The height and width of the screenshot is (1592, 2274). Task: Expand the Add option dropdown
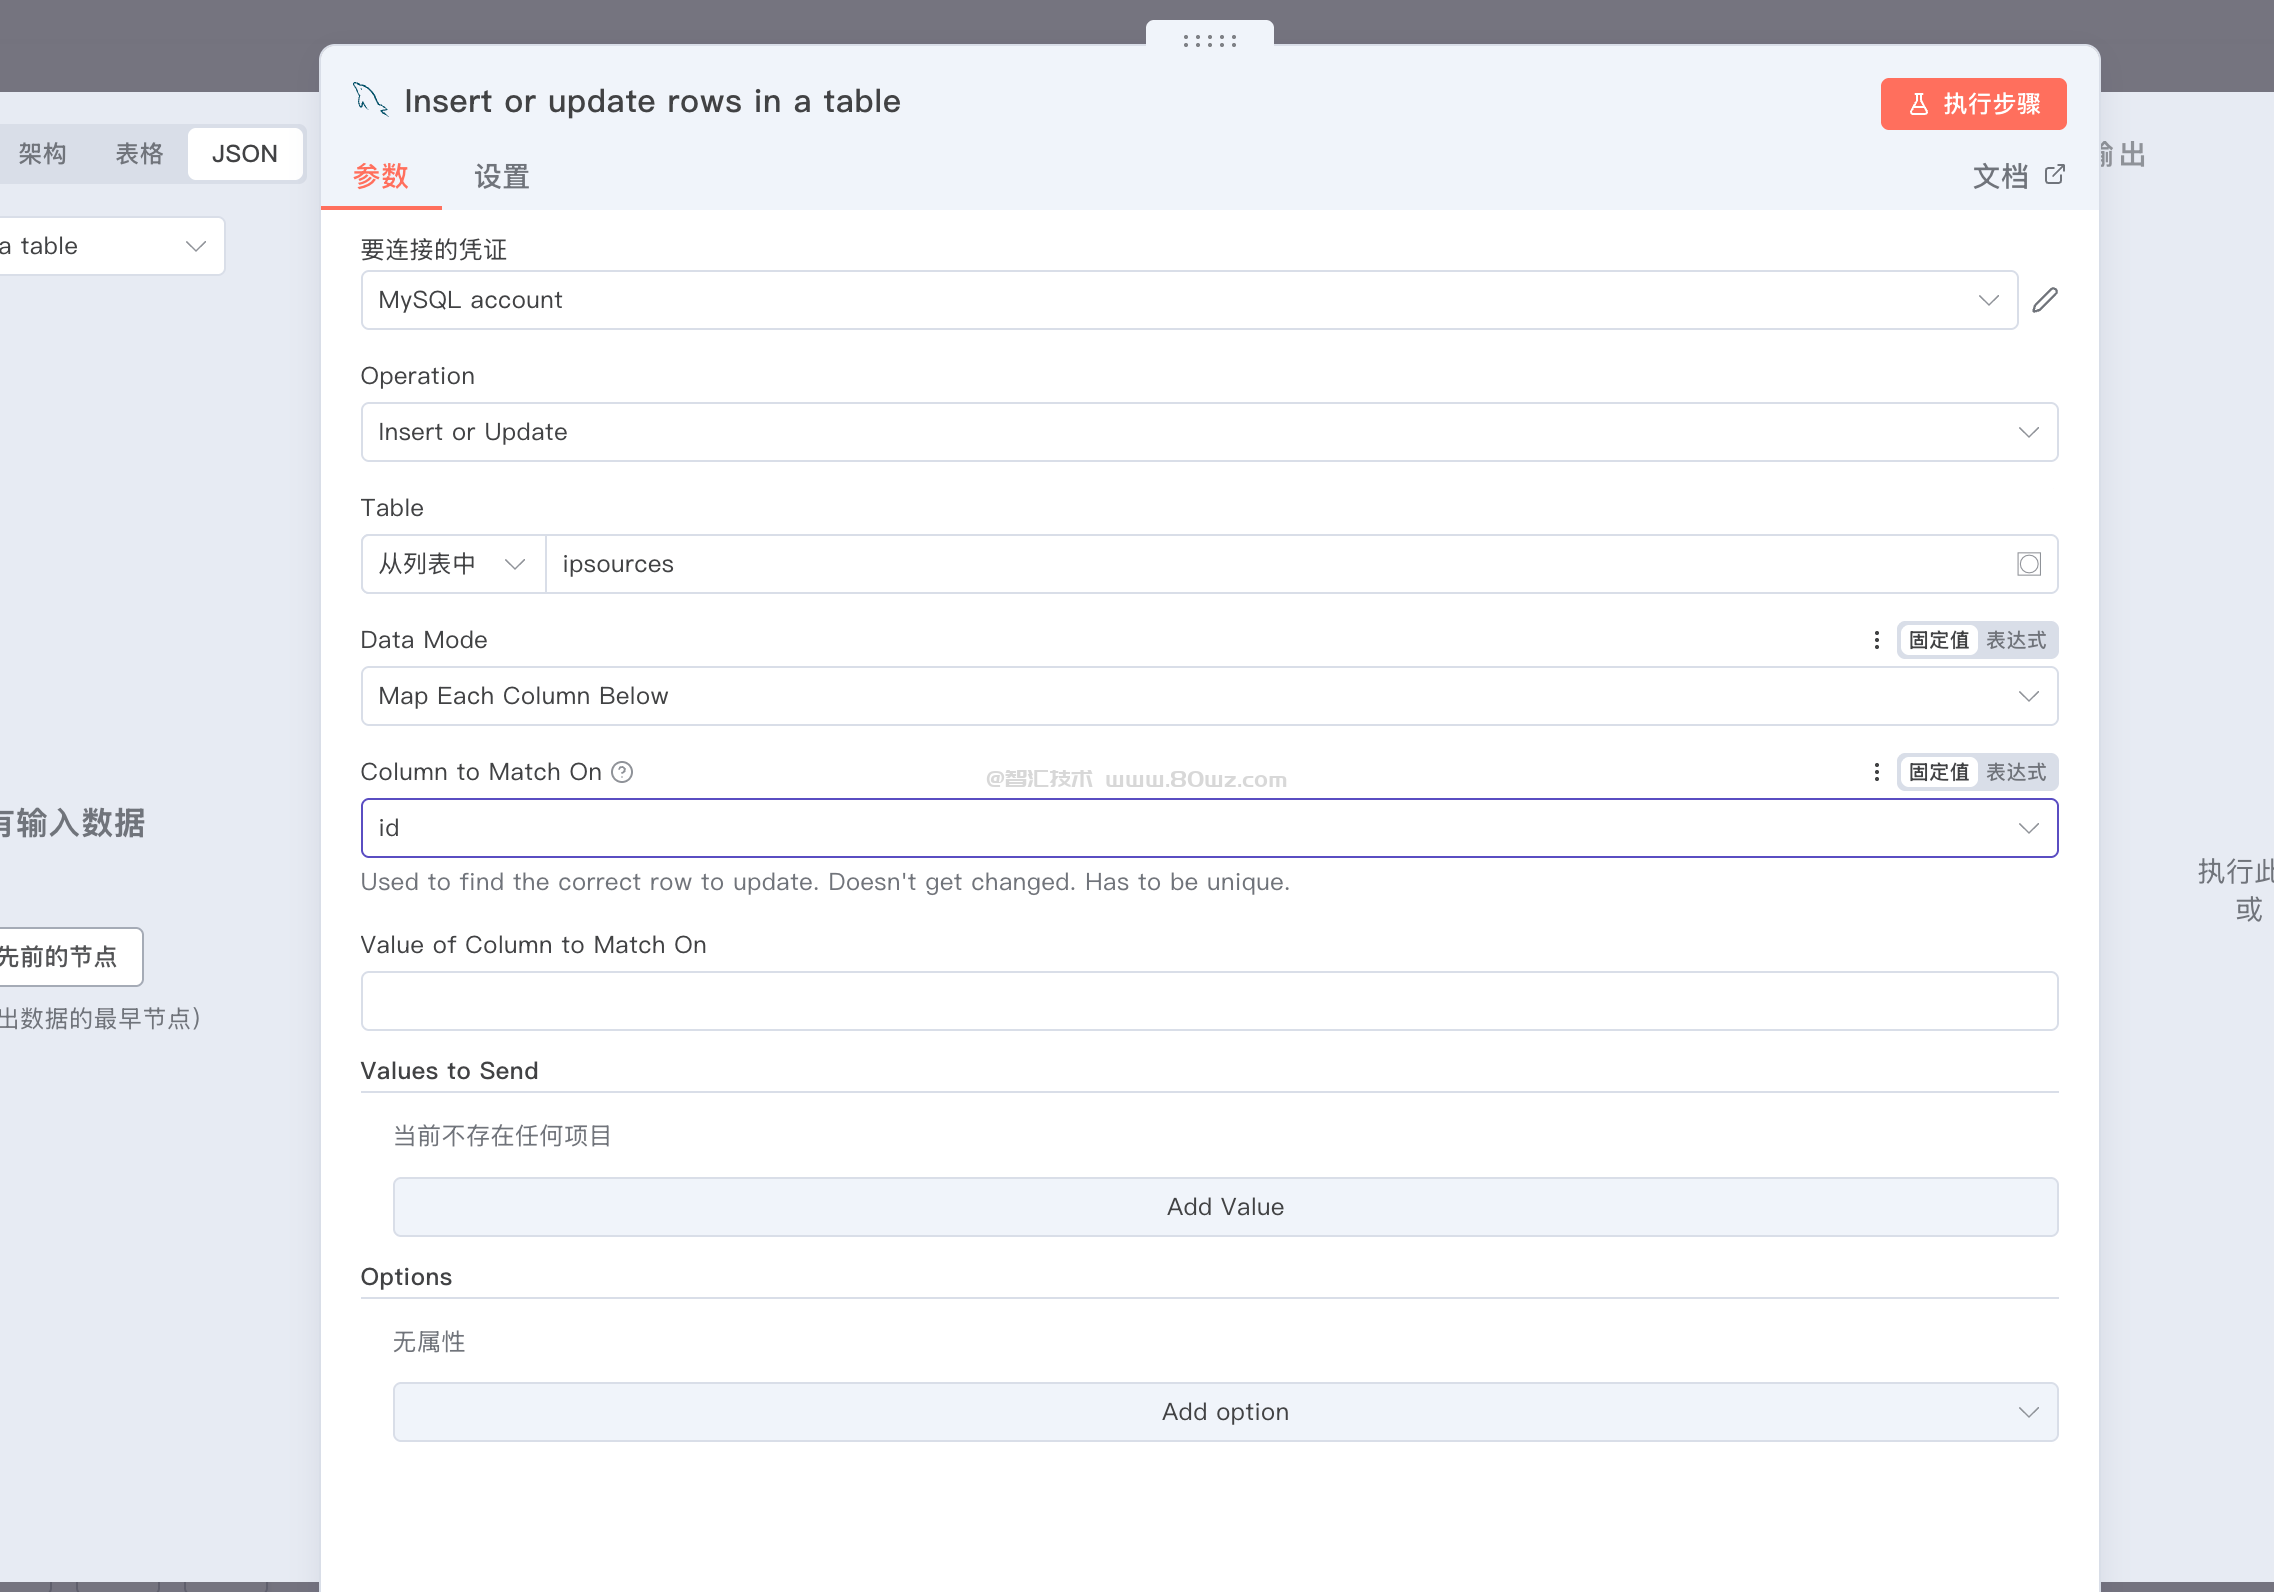(1224, 1412)
